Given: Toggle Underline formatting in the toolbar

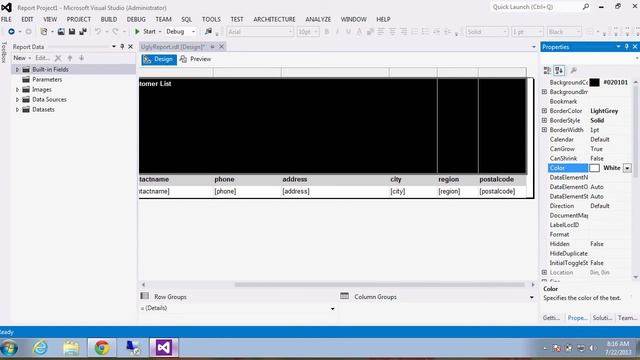Looking at the screenshot, I should [x=348, y=31].
